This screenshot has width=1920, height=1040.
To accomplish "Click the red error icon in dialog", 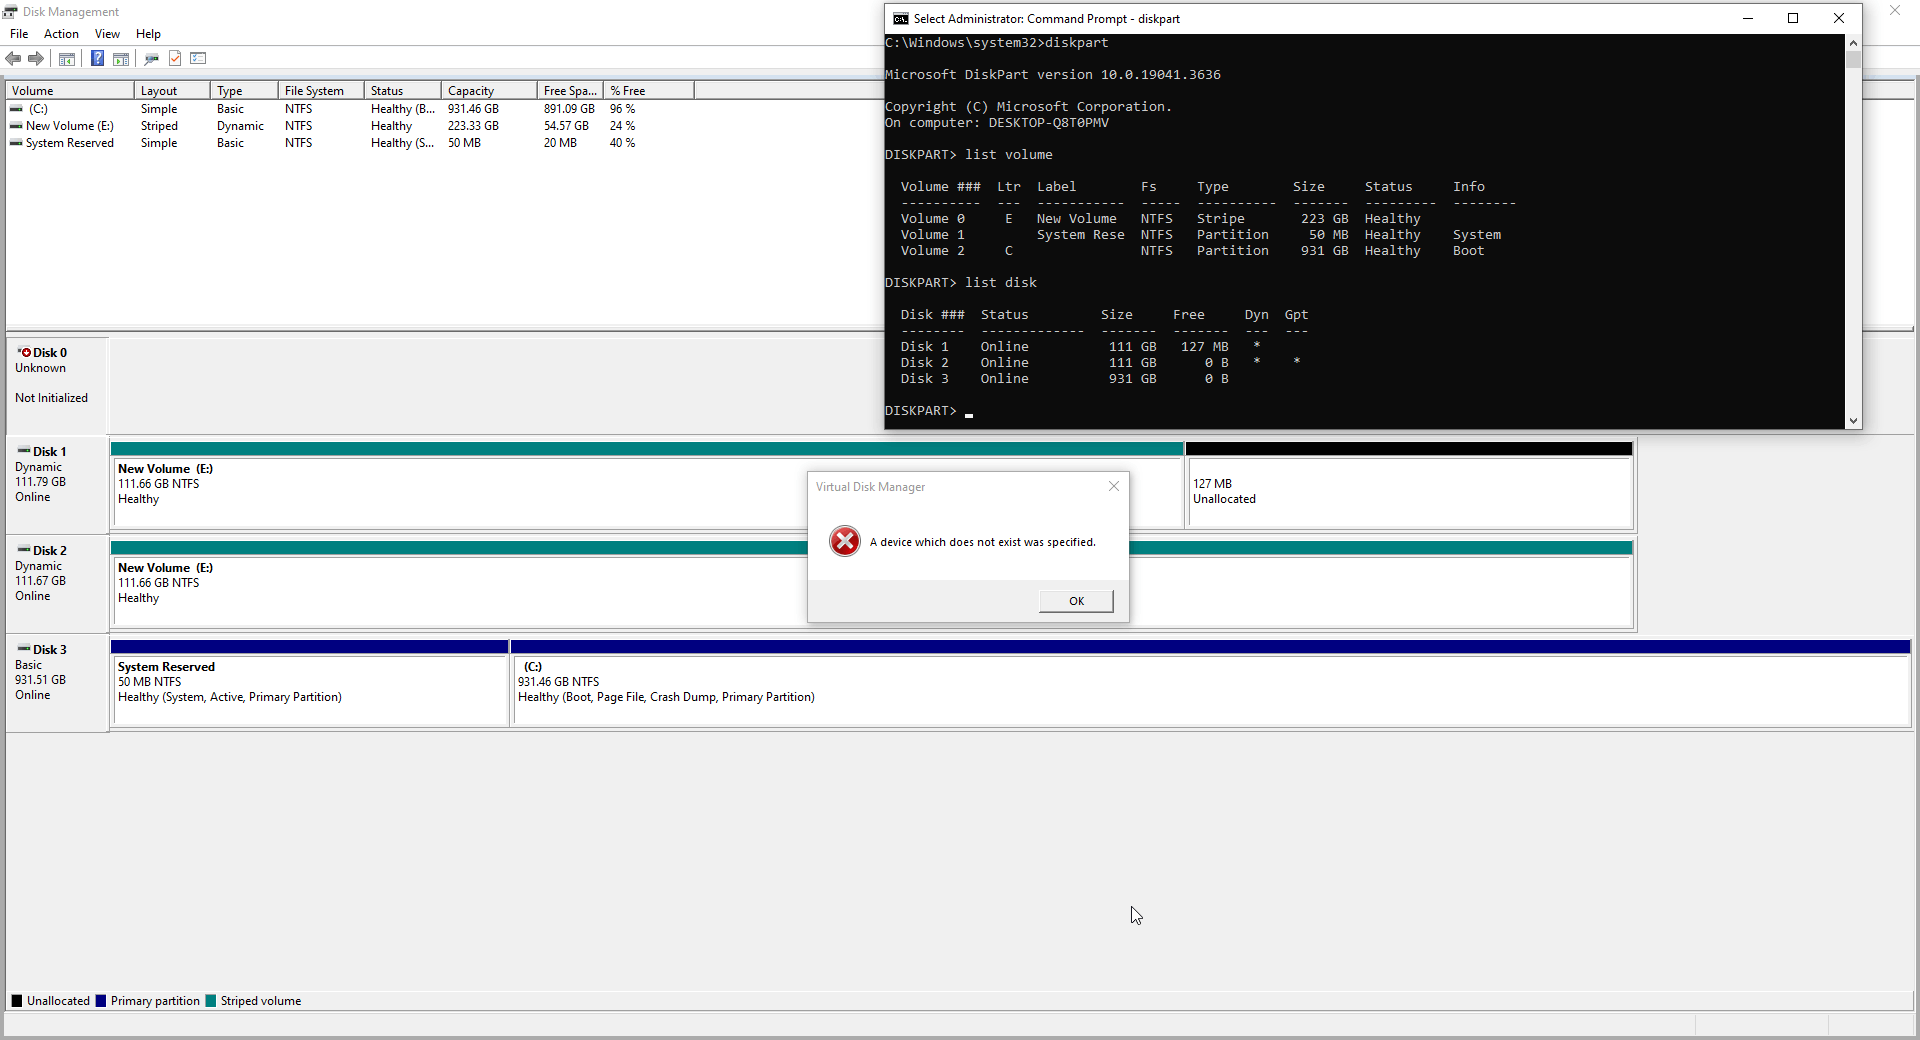I will (x=845, y=541).
